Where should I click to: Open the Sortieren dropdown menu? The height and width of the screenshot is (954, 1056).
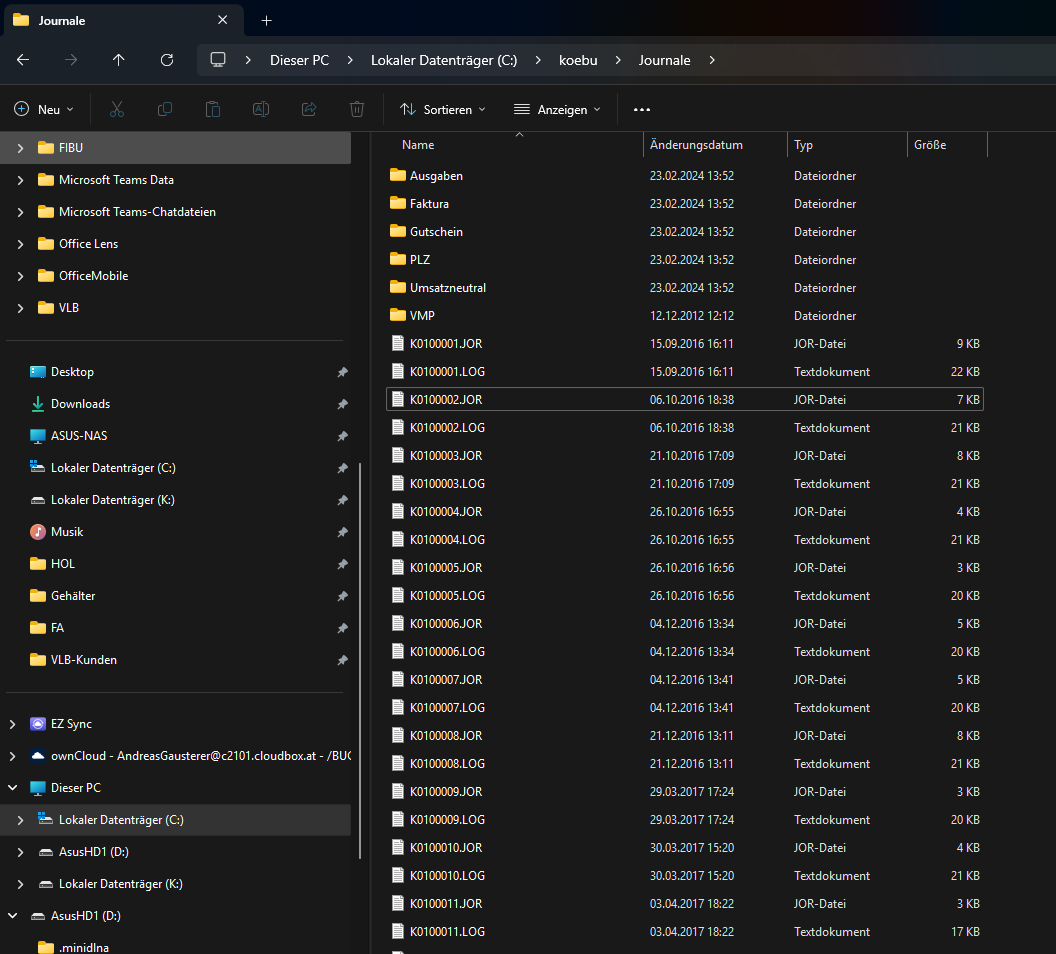pyautogui.click(x=442, y=109)
